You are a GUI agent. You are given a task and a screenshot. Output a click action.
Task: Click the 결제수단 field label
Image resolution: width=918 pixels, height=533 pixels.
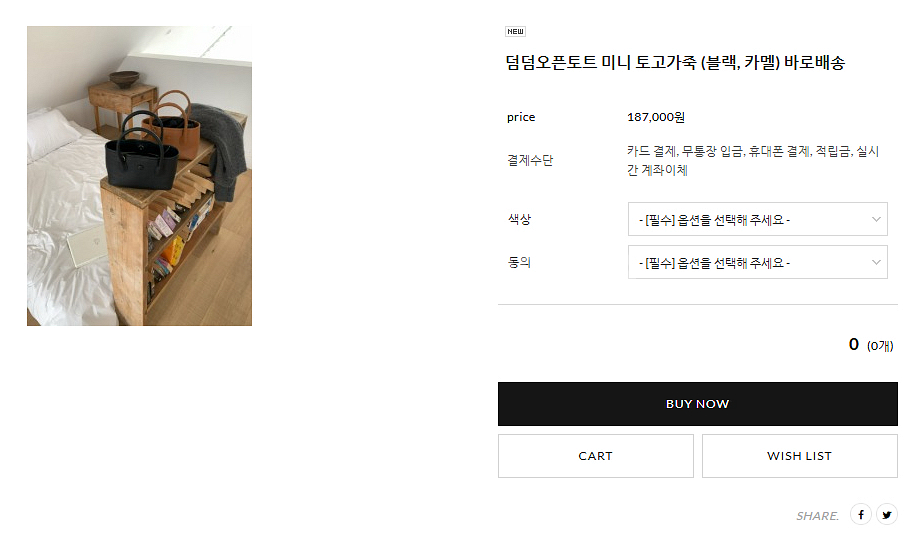[529, 160]
